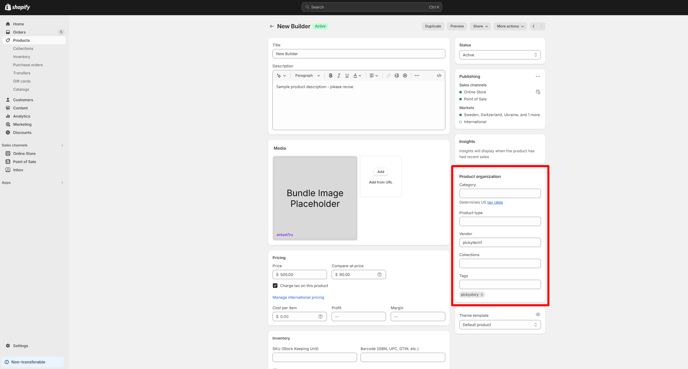This screenshot has height=369, width=688.
Task: Click the Title field containing New Builder
Action: 358,54
